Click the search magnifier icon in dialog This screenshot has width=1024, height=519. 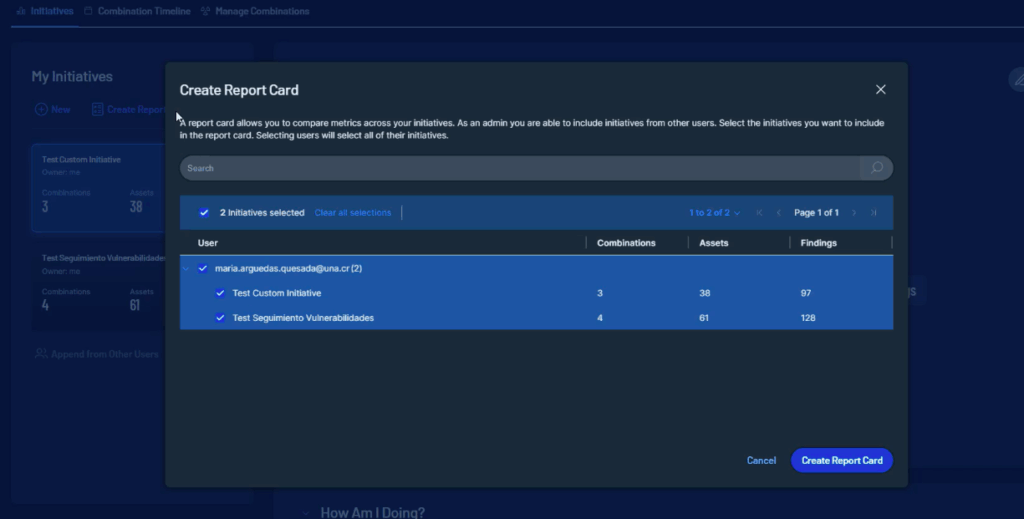point(876,168)
